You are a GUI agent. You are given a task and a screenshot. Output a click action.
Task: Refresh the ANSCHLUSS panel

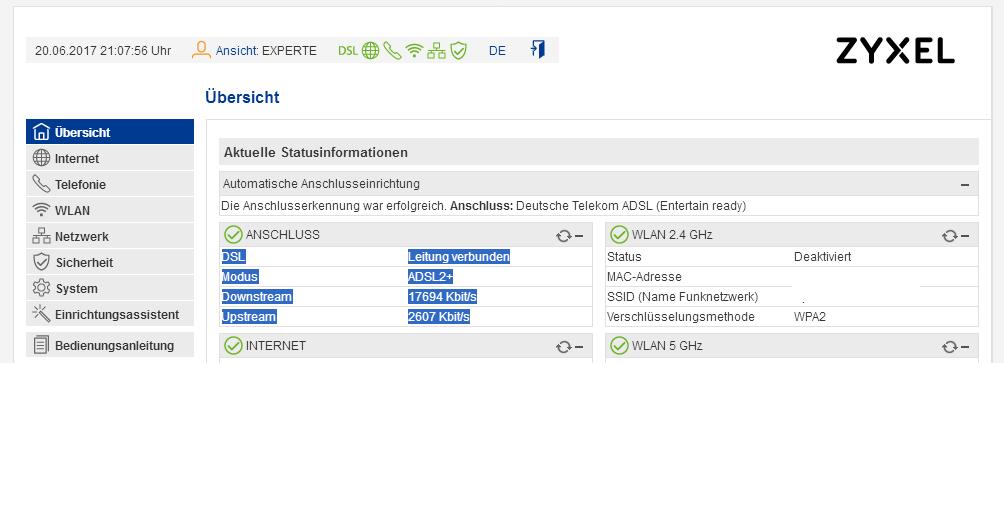pyautogui.click(x=563, y=236)
